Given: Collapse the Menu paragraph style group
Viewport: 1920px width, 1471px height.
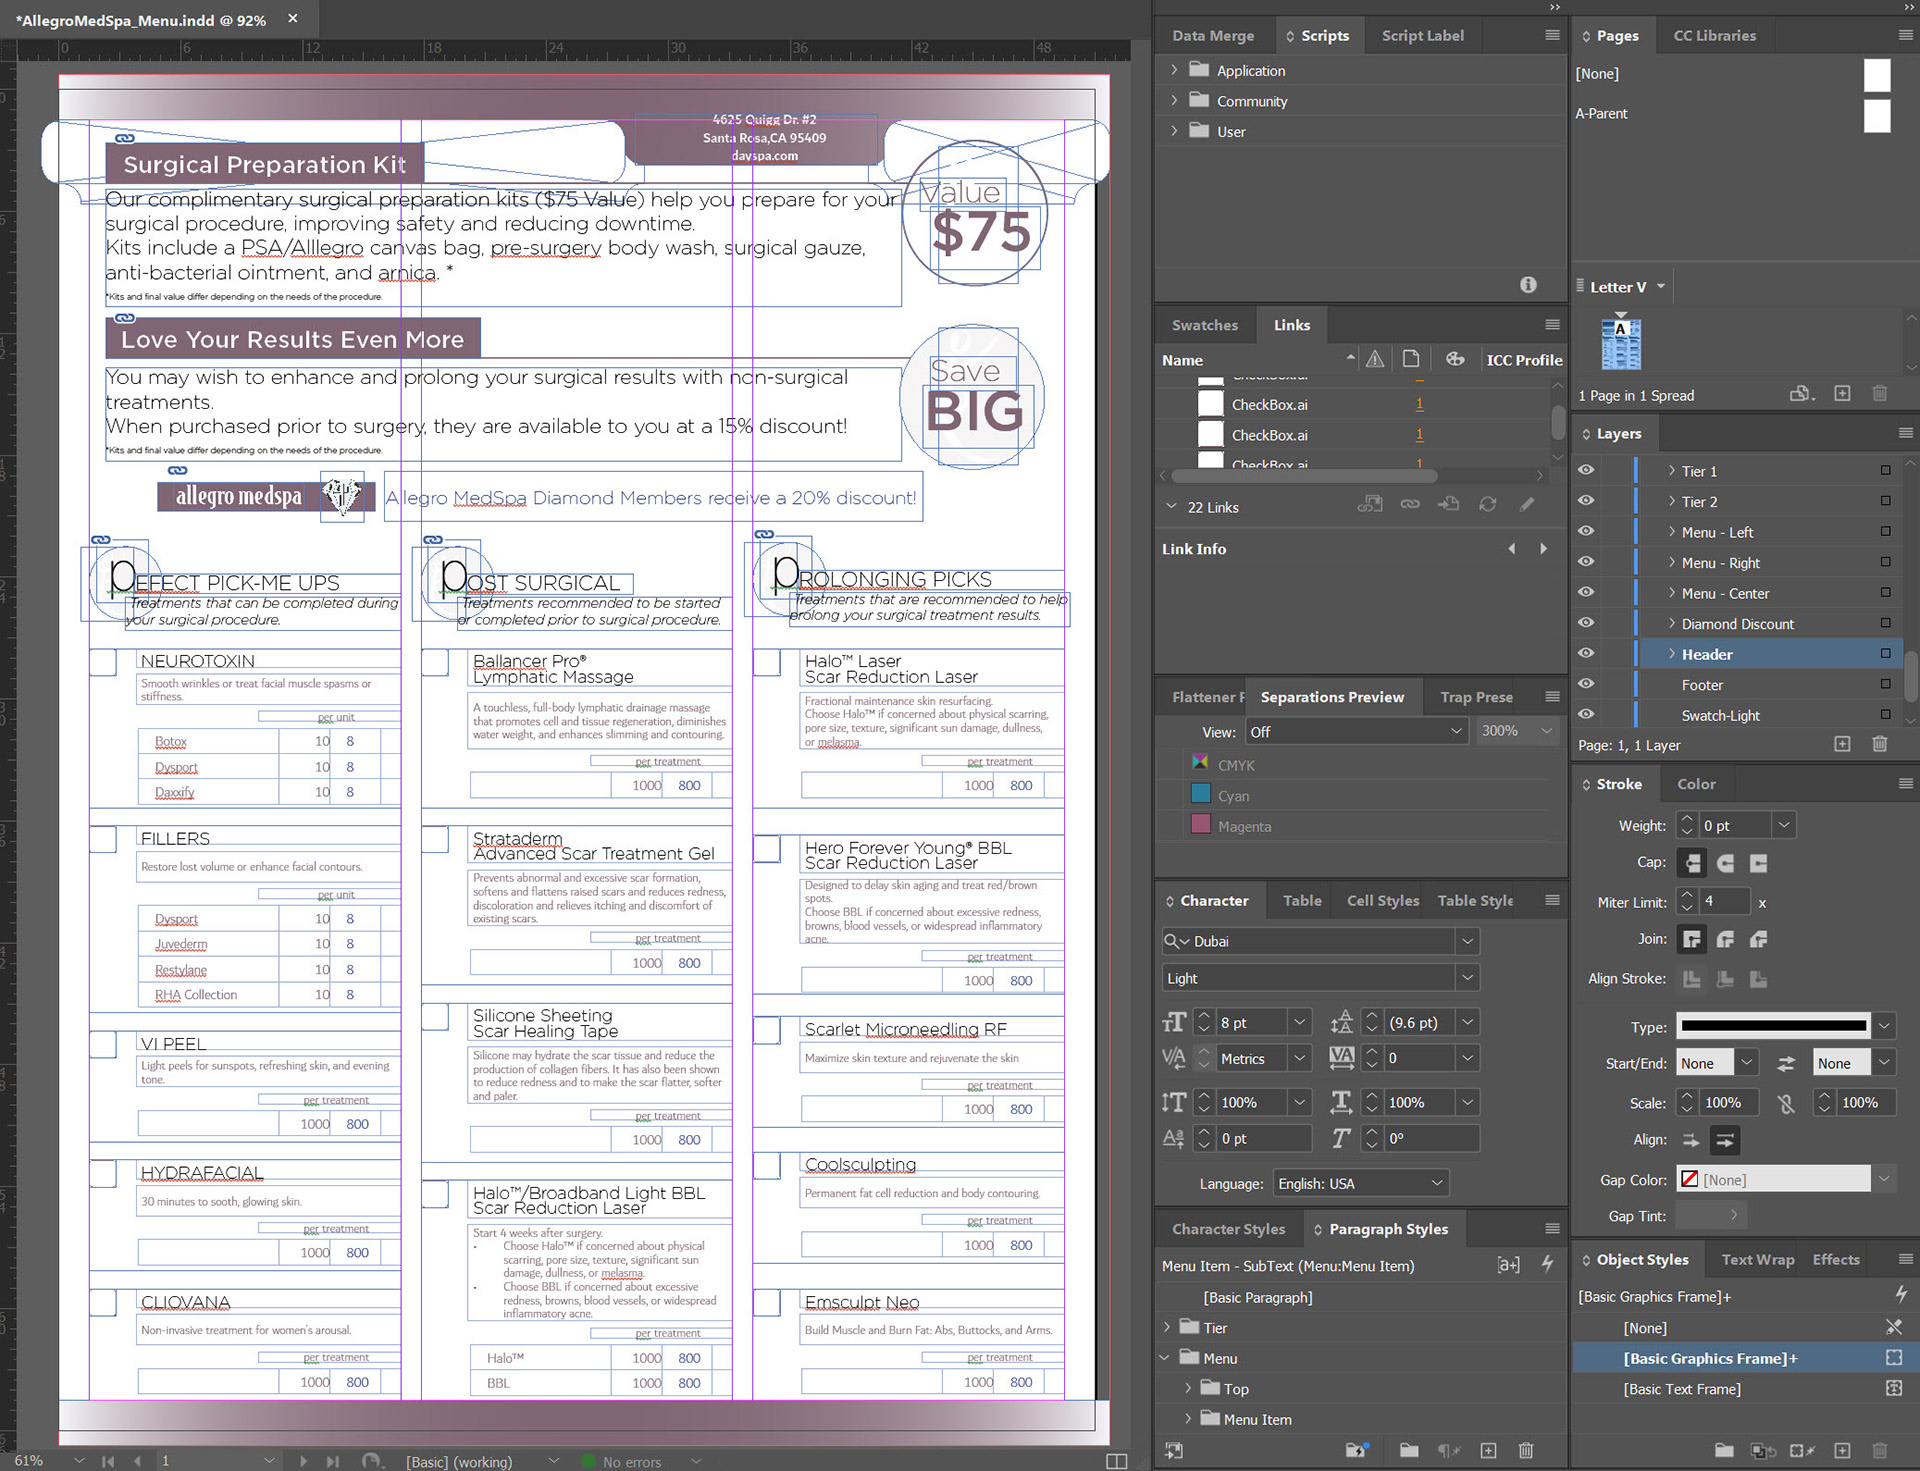Looking at the screenshot, I should point(1165,1358).
